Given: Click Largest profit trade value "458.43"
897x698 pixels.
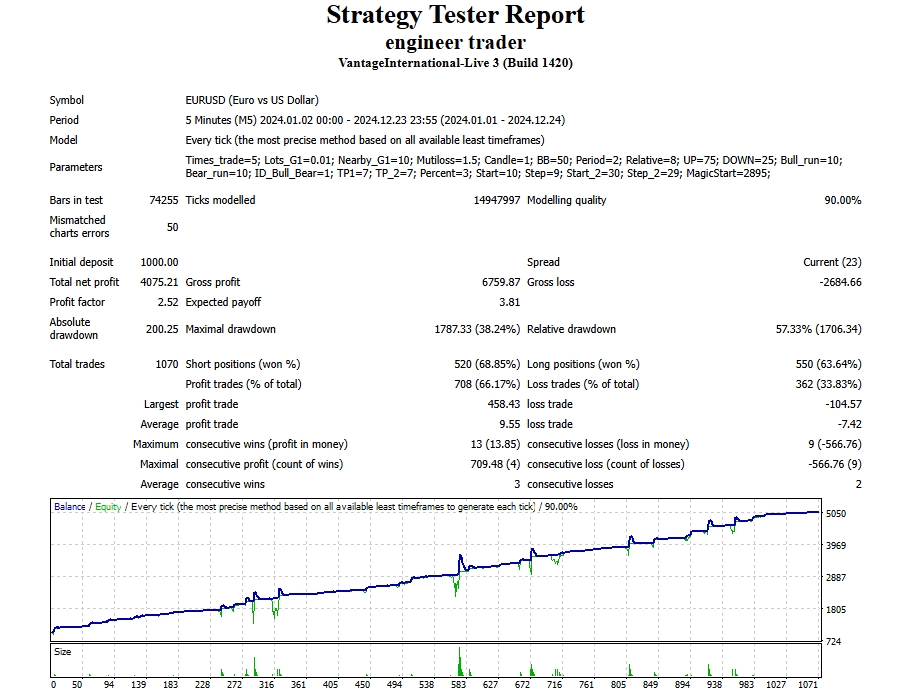Looking at the screenshot, I should coord(503,404).
